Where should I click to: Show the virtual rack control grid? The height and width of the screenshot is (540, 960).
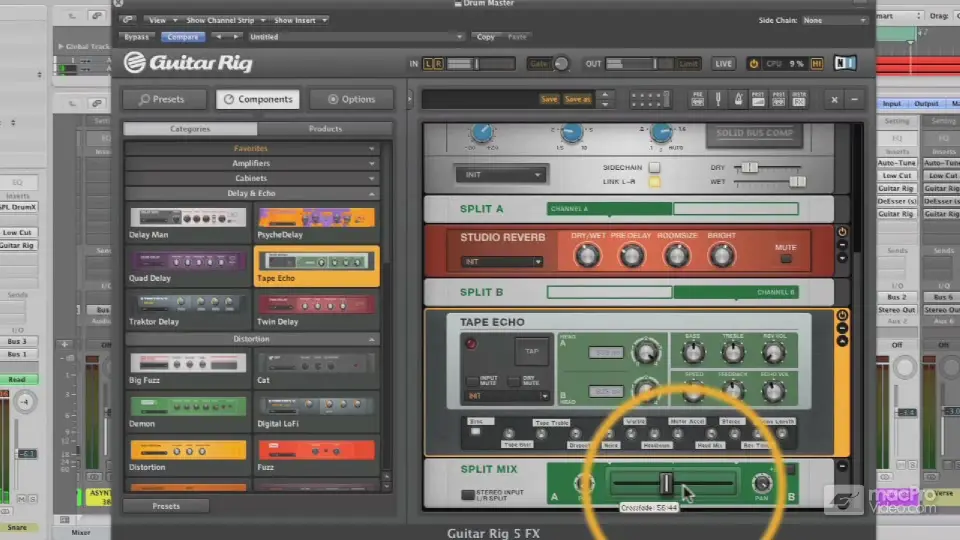650,99
